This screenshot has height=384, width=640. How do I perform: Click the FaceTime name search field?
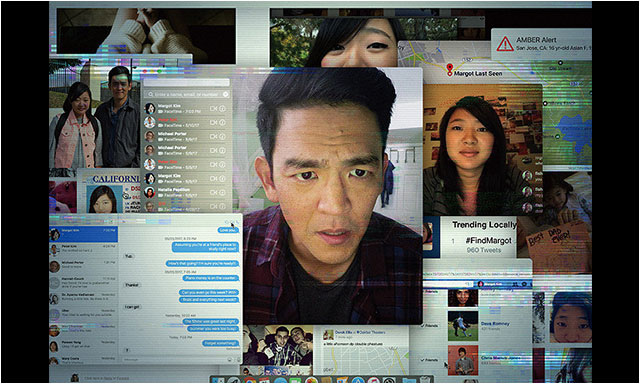tap(186, 94)
